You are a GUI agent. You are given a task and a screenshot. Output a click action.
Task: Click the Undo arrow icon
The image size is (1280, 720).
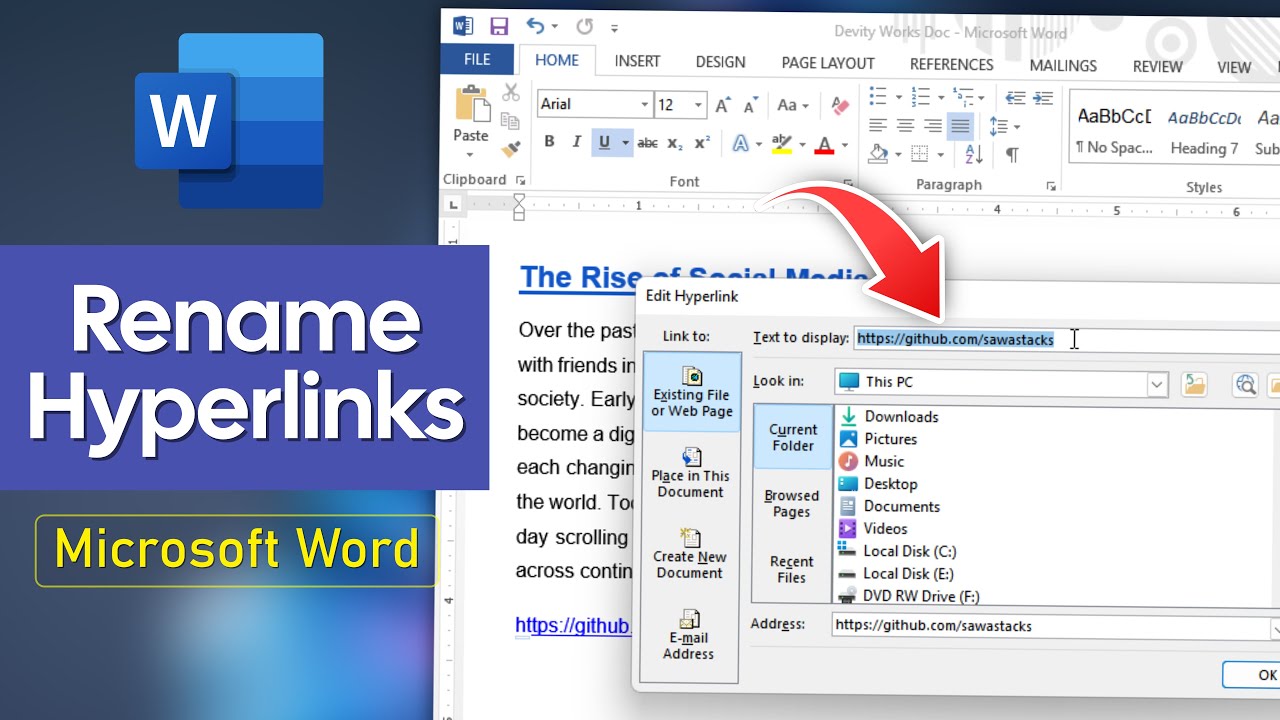536,27
